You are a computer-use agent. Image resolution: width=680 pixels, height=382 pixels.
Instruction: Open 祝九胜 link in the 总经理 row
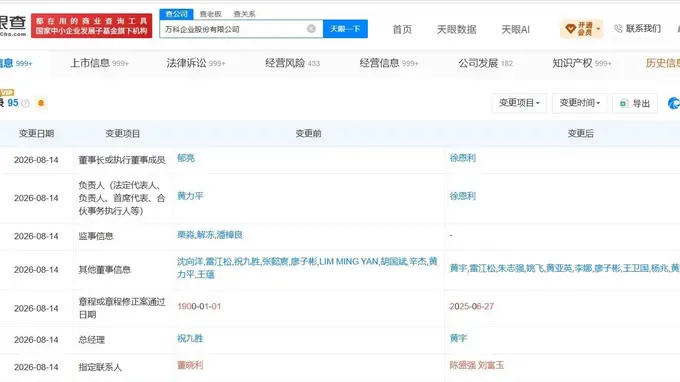point(190,338)
